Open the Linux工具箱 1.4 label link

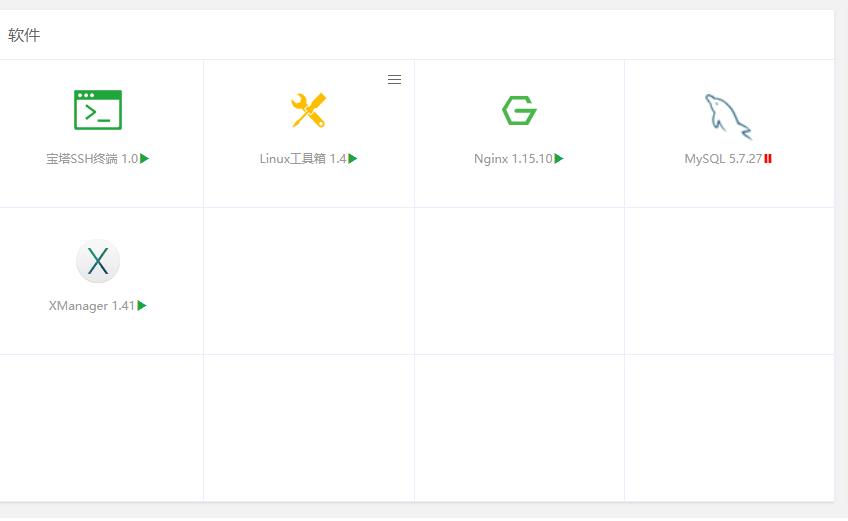coord(303,159)
